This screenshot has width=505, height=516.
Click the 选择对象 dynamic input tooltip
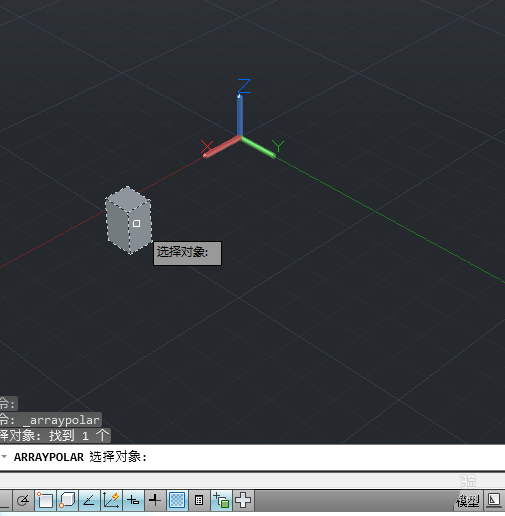pos(187,253)
